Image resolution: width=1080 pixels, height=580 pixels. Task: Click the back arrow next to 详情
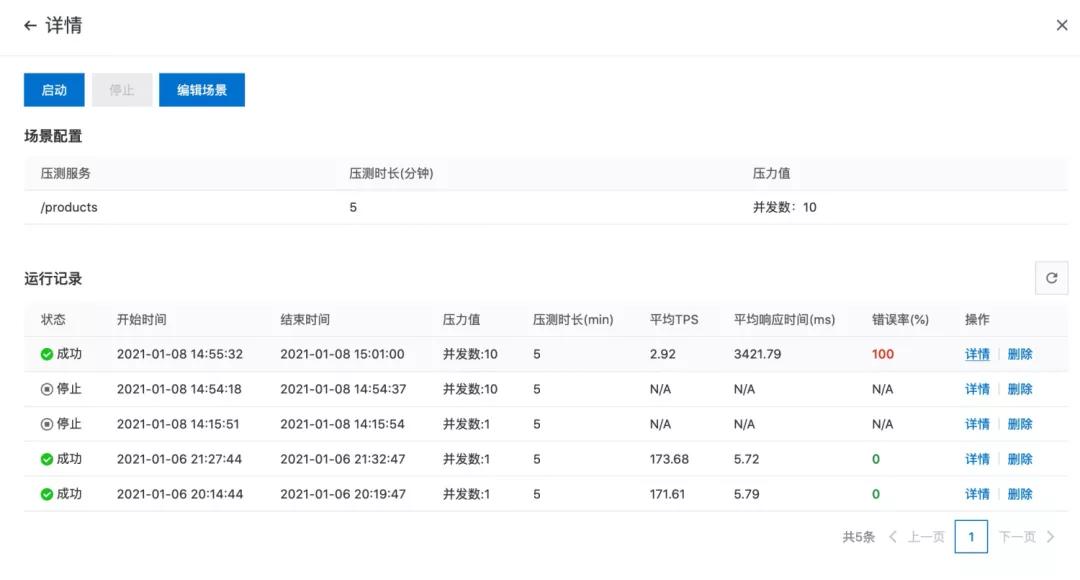pyautogui.click(x=30, y=25)
